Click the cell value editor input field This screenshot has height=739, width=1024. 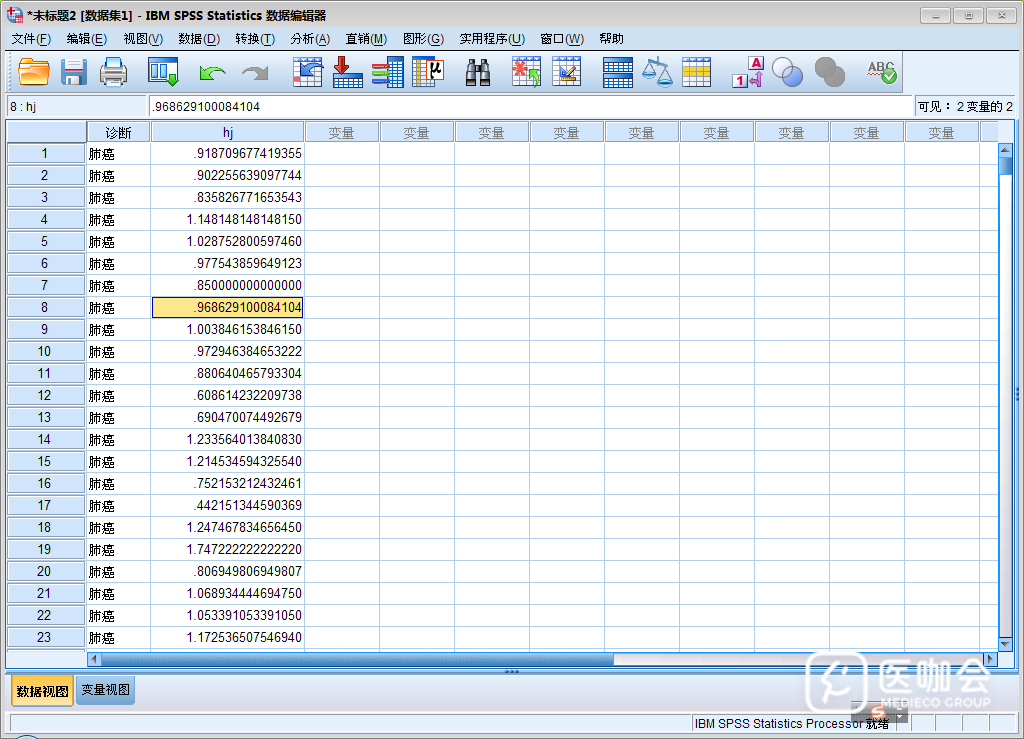[x=530, y=106]
